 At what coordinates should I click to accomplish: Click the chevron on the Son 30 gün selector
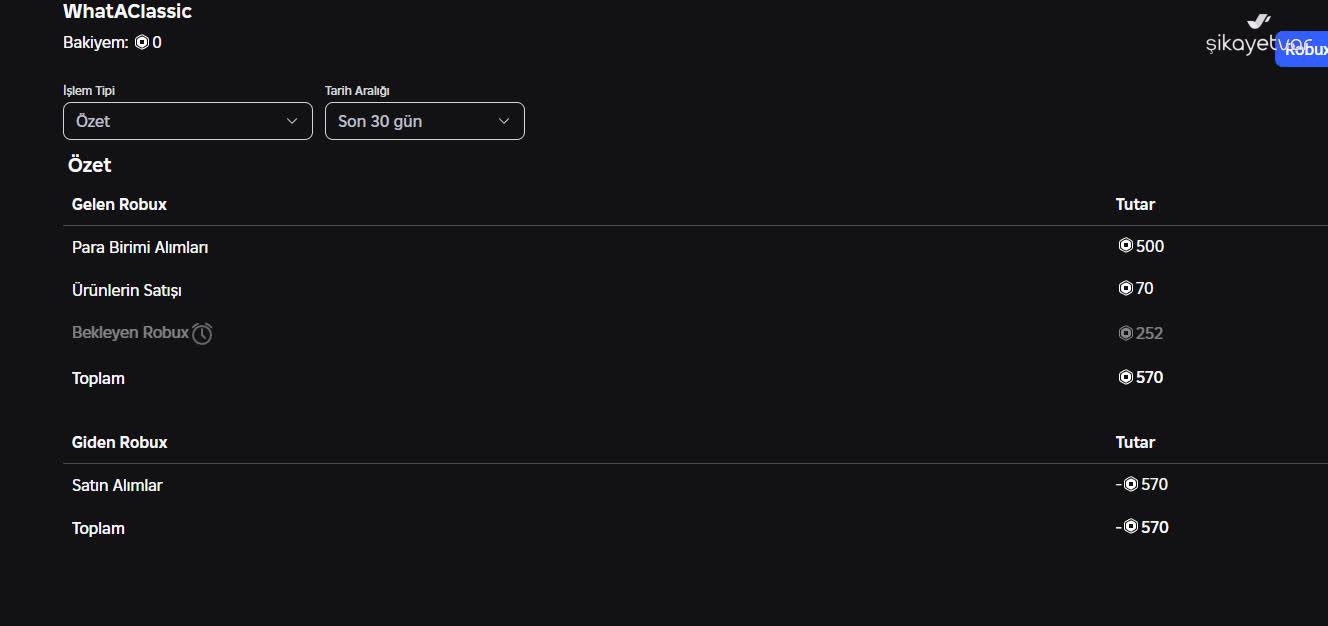505,121
